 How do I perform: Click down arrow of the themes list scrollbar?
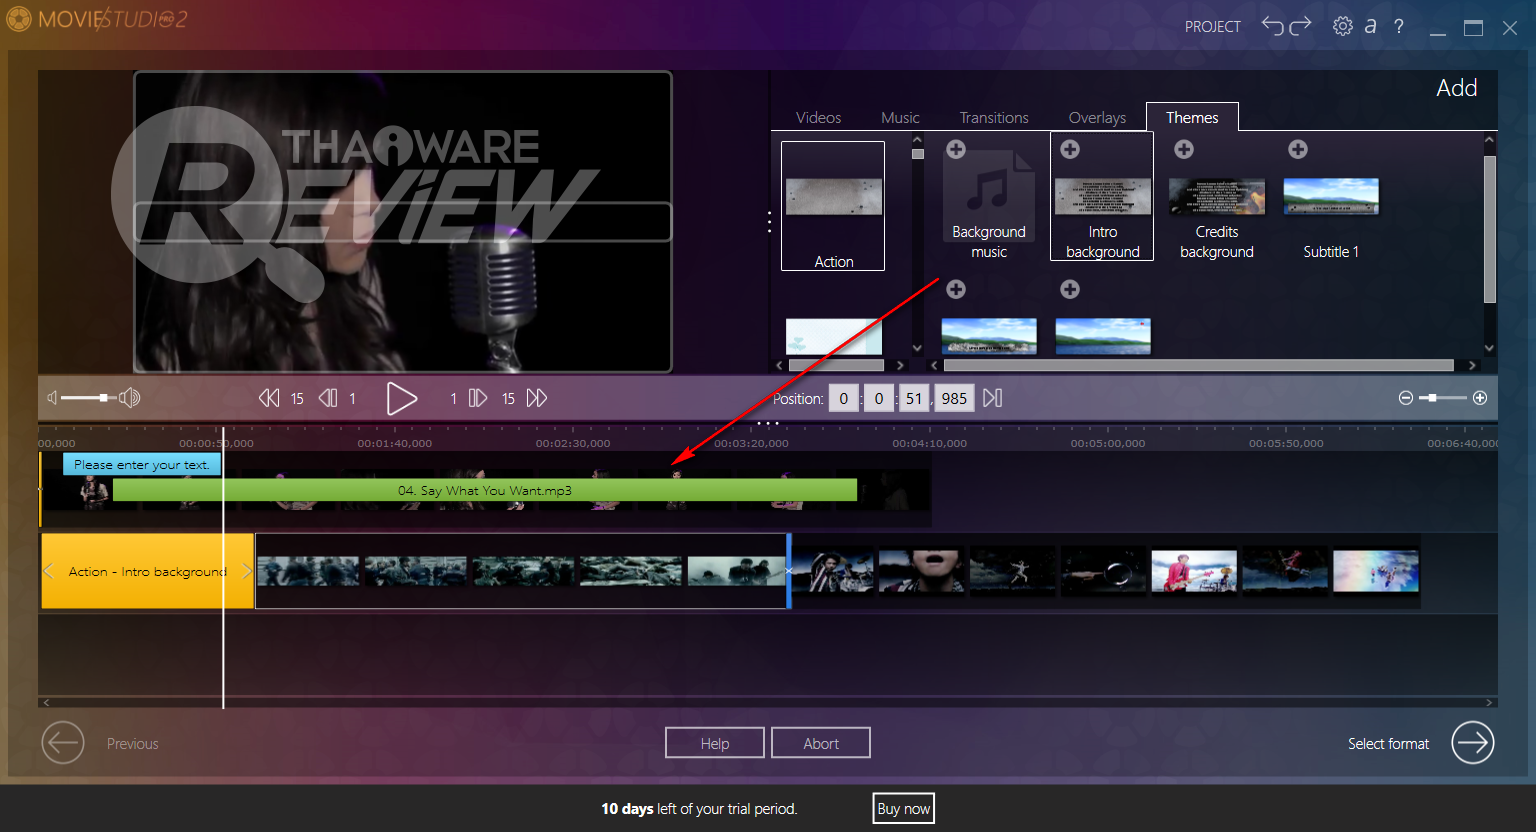917,348
